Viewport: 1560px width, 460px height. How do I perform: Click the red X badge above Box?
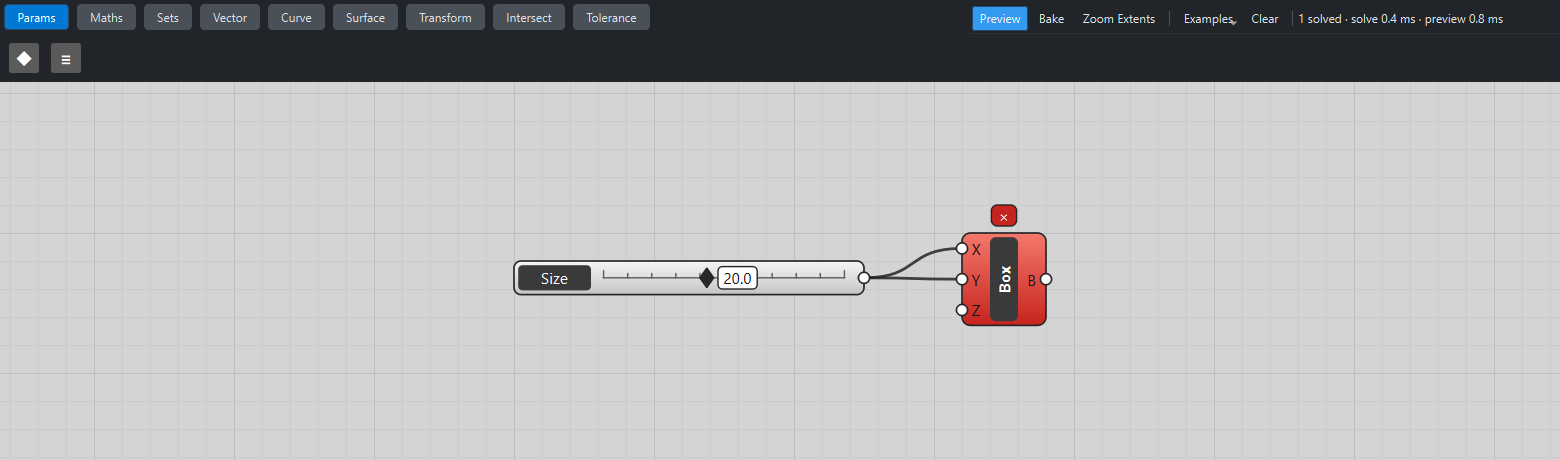[x=1004, y=216]
